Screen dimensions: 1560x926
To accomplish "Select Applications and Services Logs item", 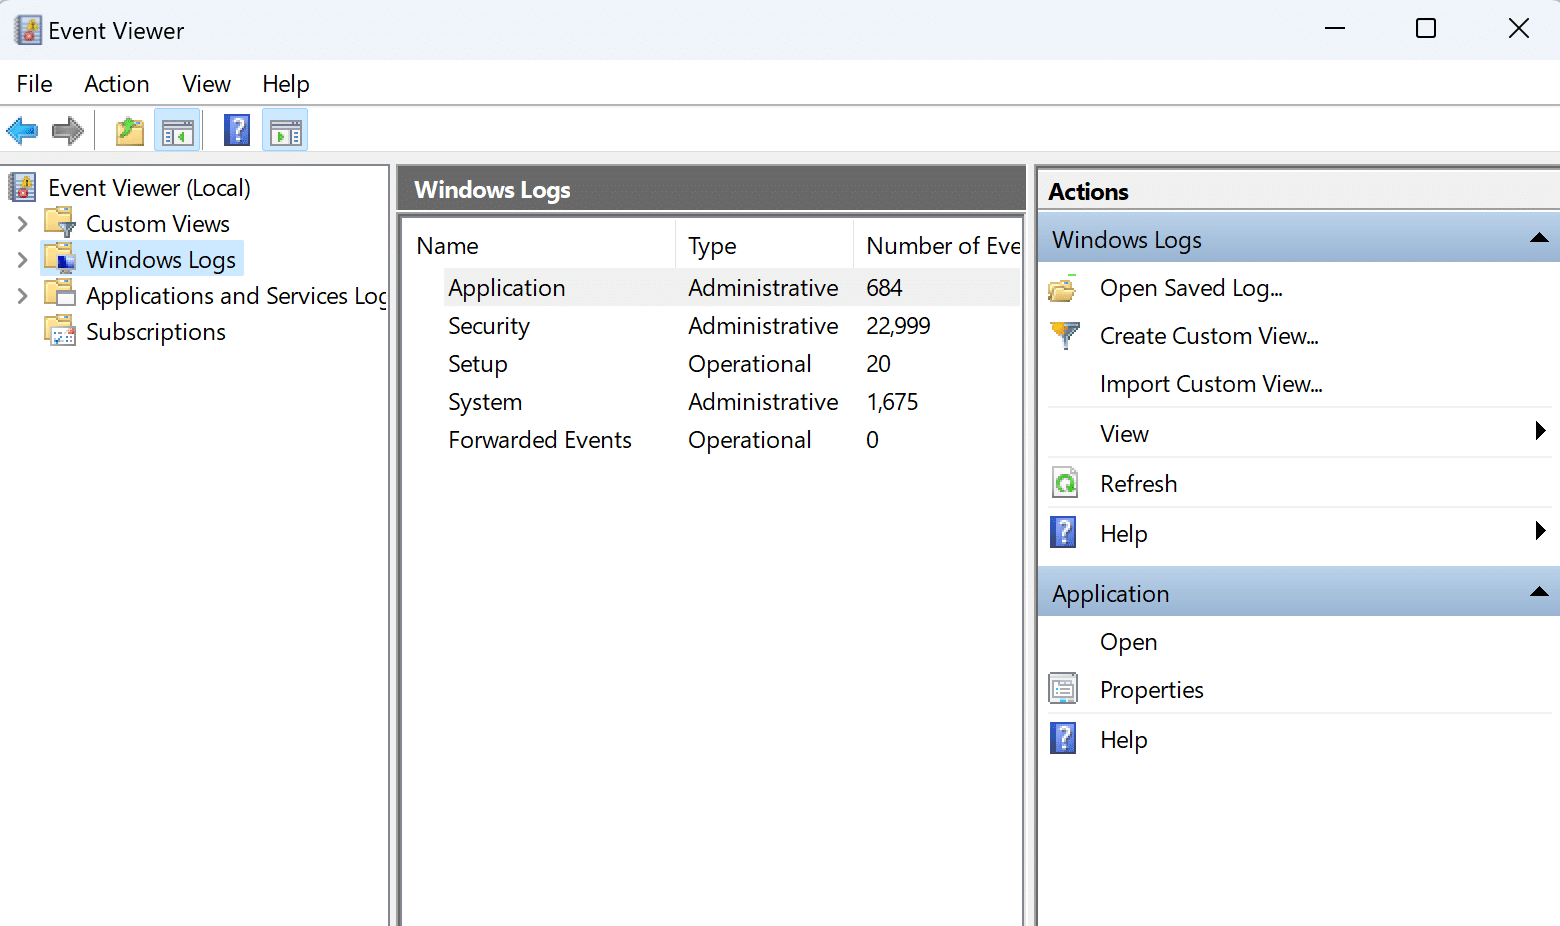I will click(236, 296).
